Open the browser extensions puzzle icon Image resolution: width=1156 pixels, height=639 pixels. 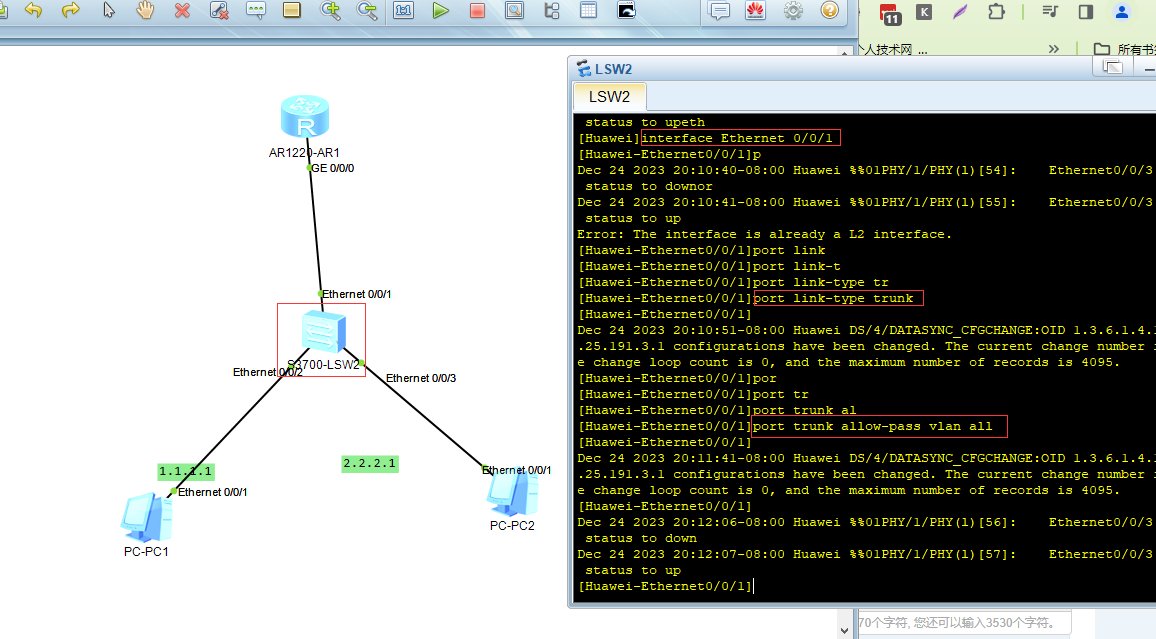click(997, 12)
